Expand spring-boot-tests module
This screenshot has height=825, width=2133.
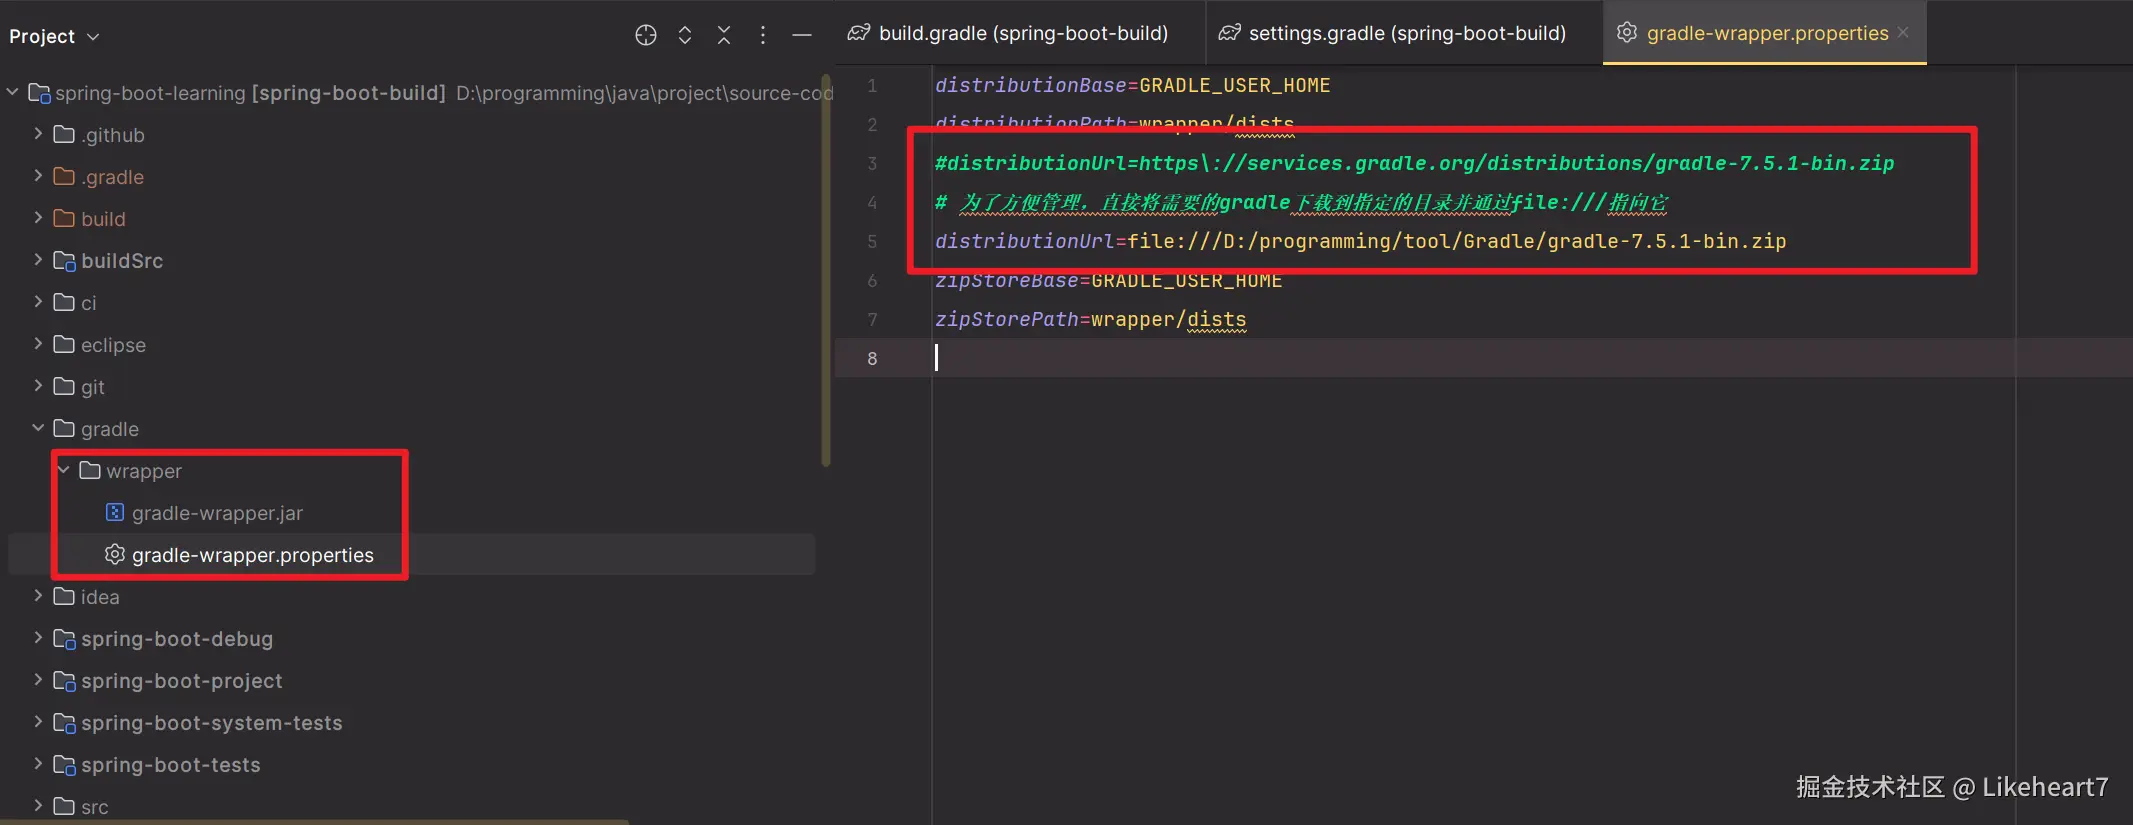38,764
